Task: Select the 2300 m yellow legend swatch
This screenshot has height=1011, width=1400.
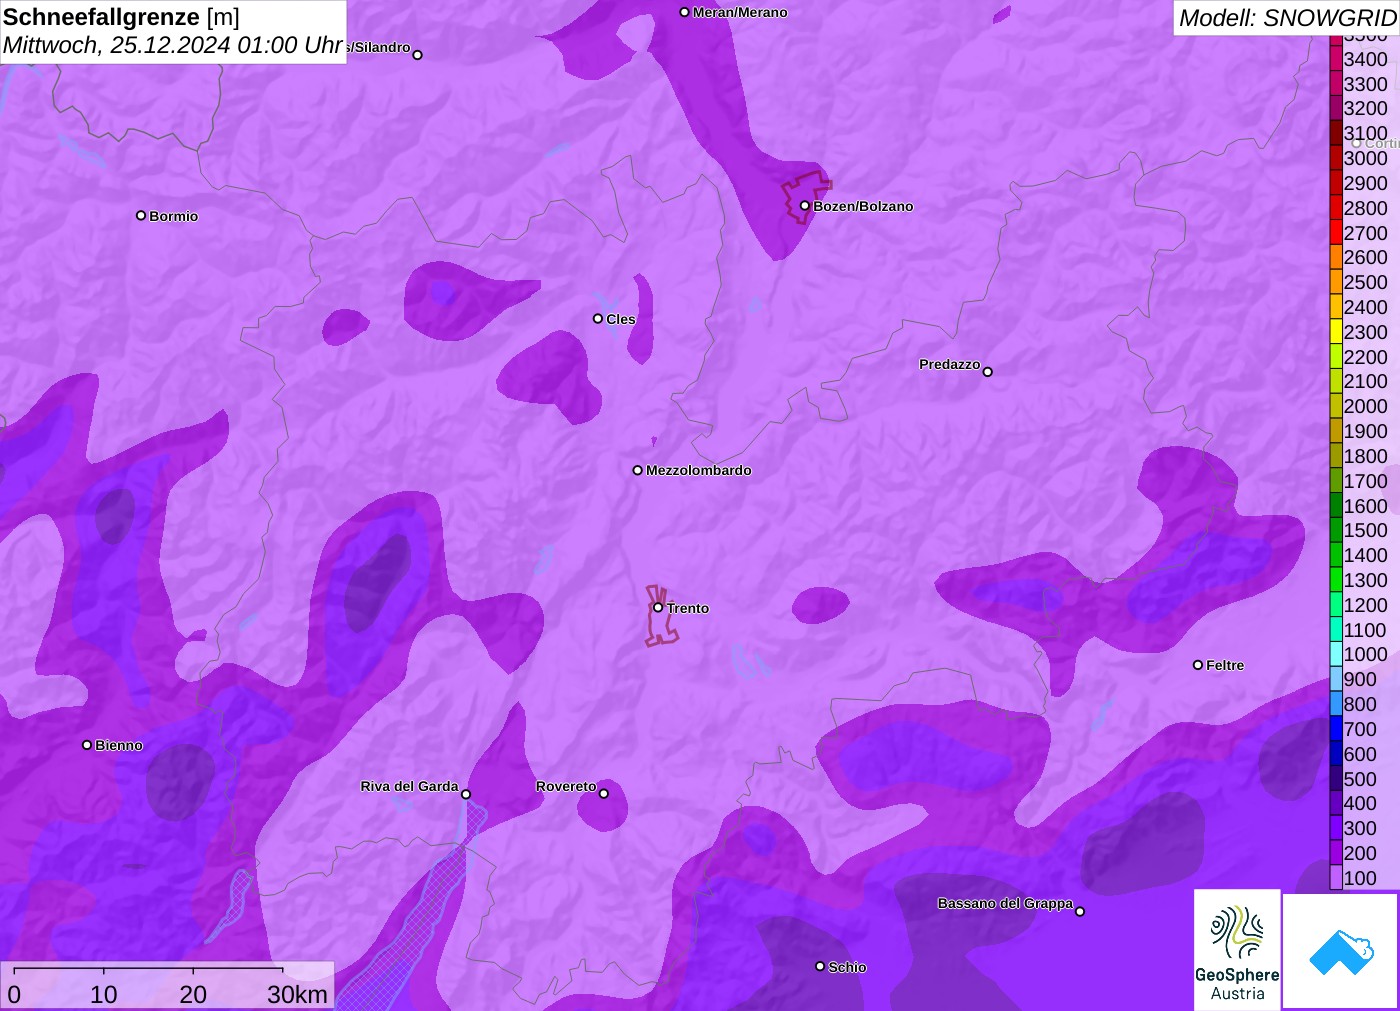Action: pos(1336,332)
